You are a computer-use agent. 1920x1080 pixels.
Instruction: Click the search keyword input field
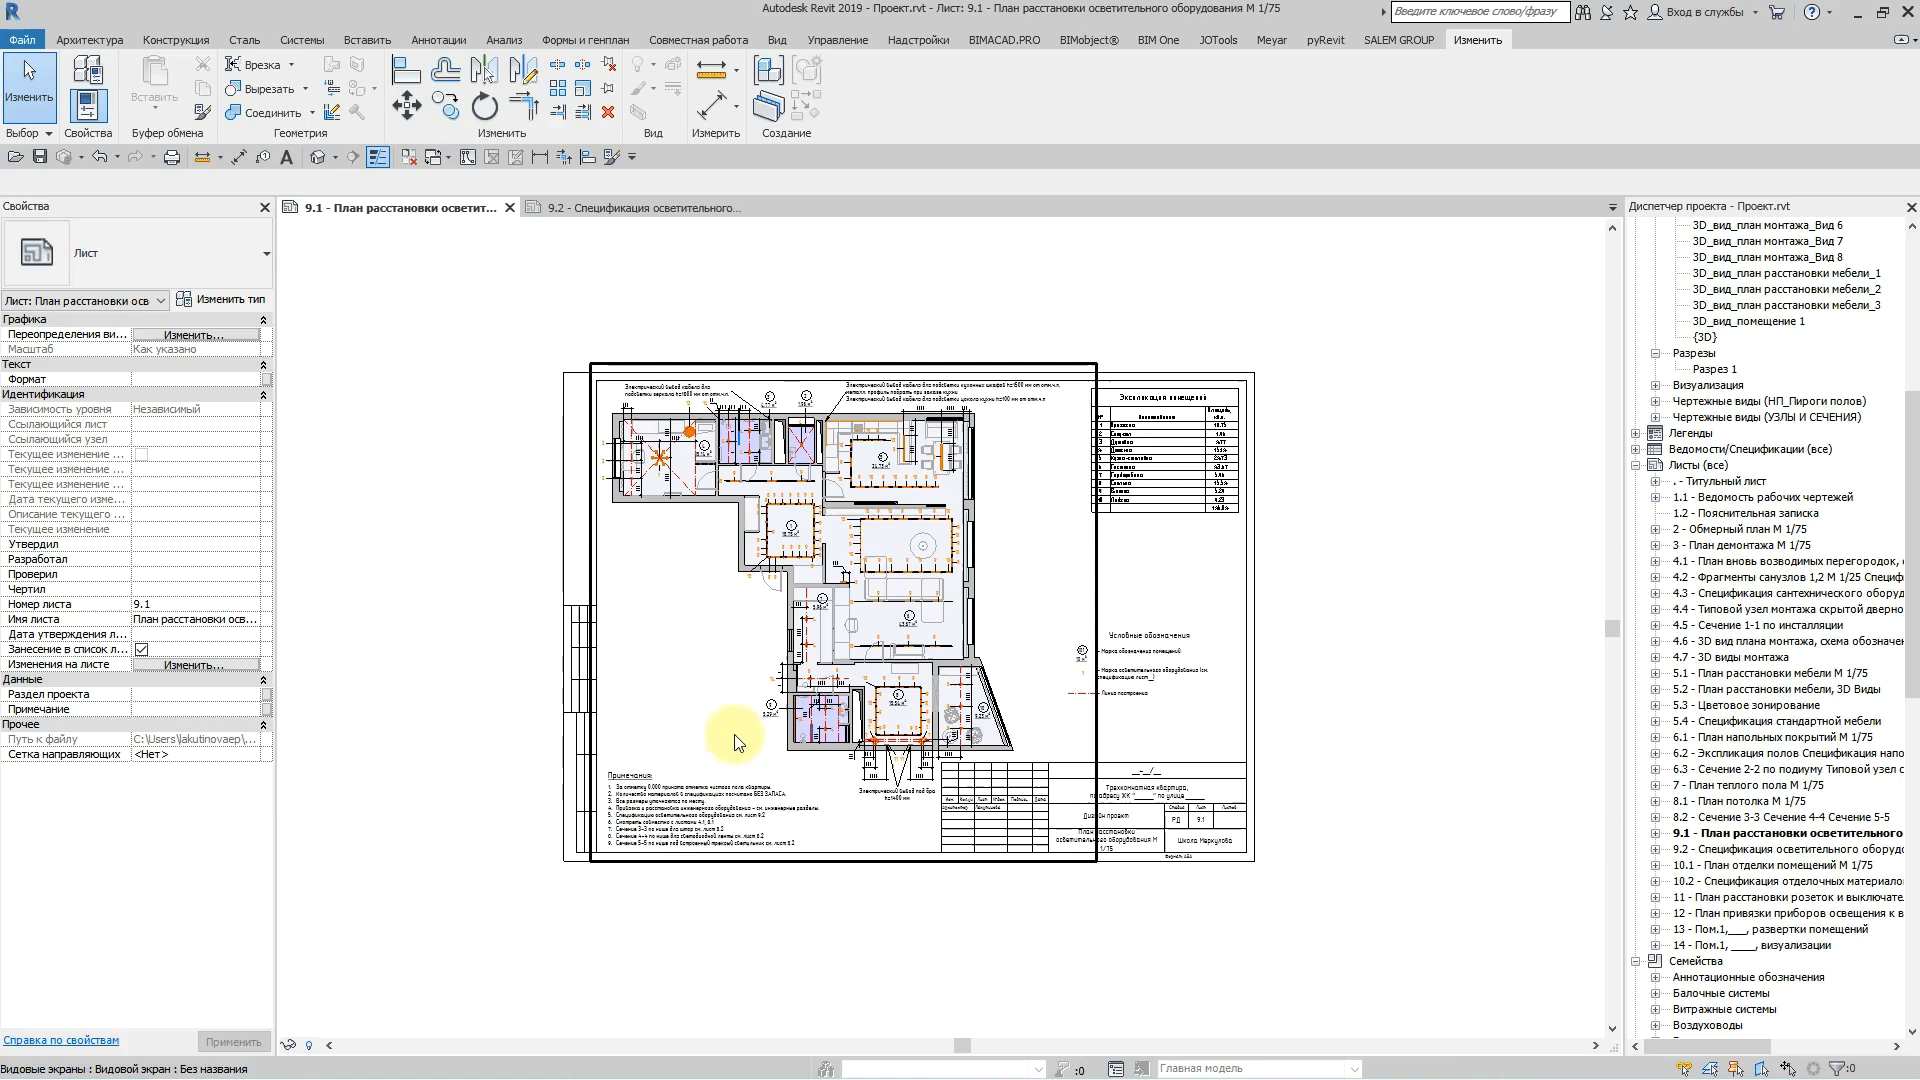[x=1478, y=12]
